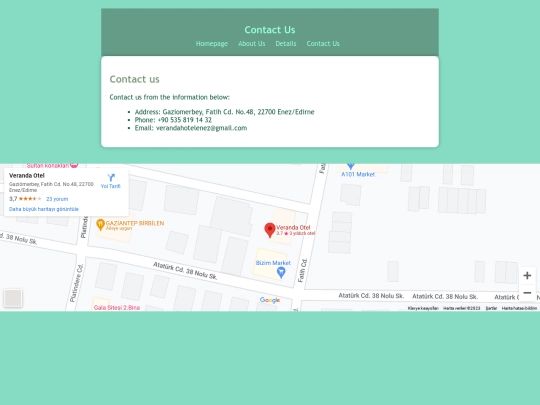
Task: Click the A101 Market map pin
Action: [x=351, y=166]
